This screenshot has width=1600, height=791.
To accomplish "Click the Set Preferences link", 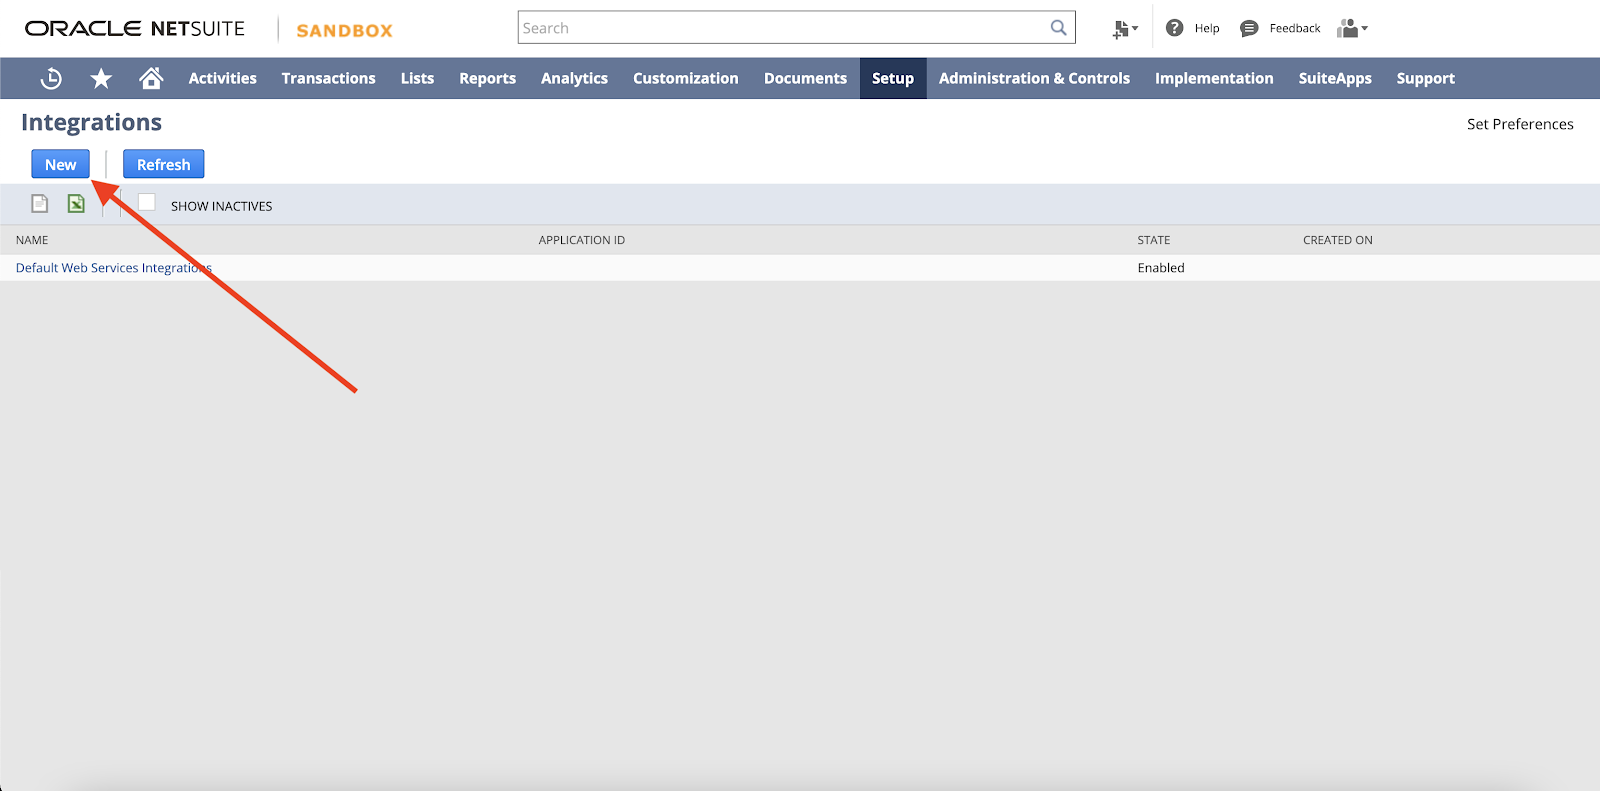I will point(1519,124).
